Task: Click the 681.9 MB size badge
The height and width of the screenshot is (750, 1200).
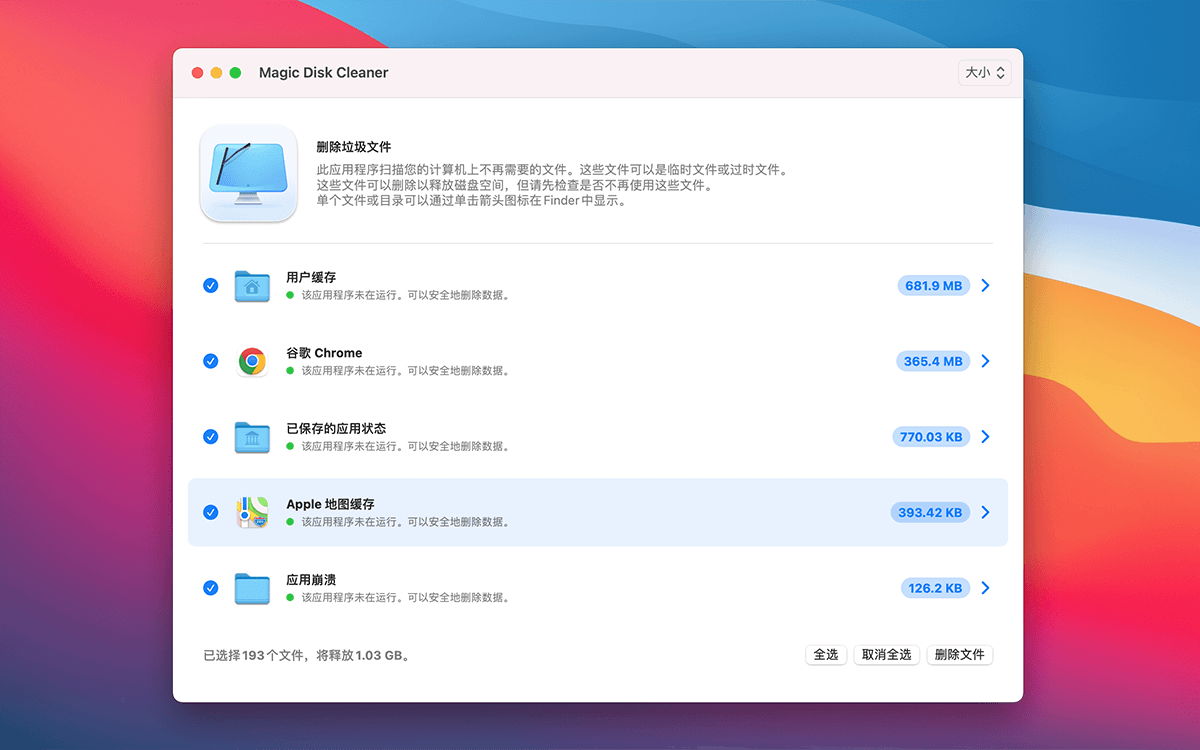Action: click(x=934, y=286)
